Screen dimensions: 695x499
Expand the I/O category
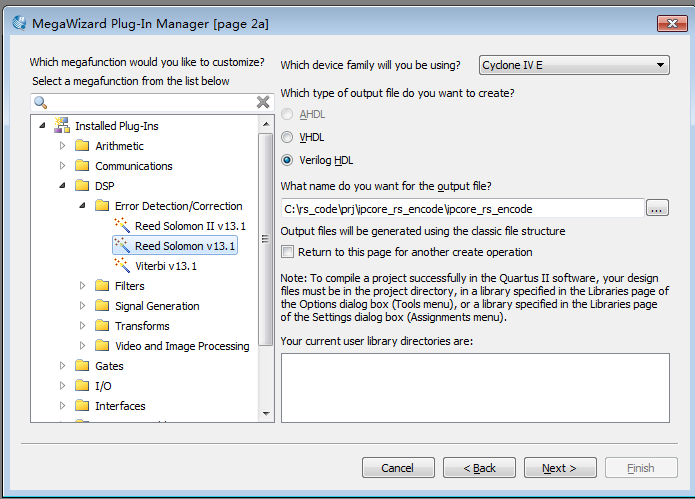(x=62, y=385)
